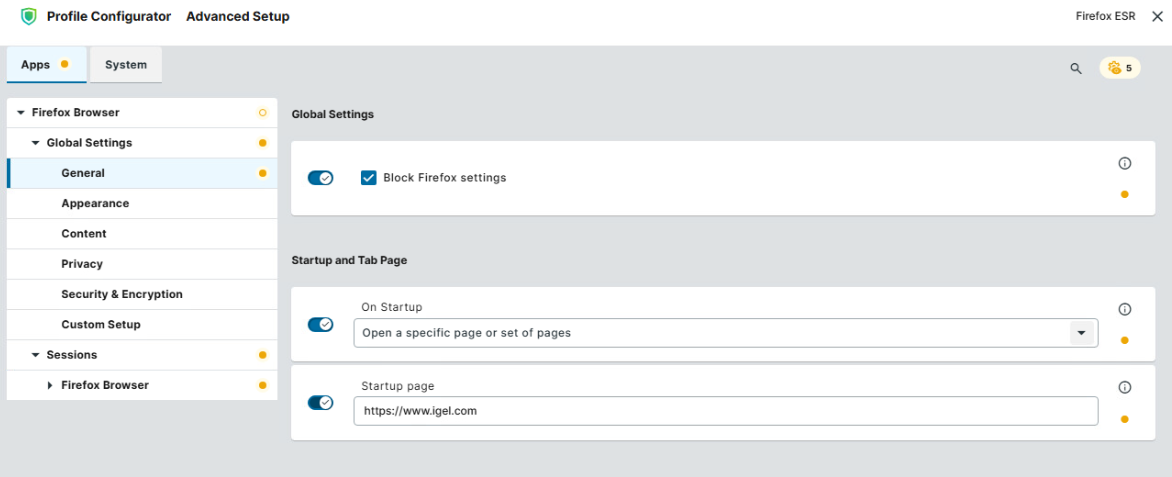Click the Firefox ESR label

(1106, 16)
